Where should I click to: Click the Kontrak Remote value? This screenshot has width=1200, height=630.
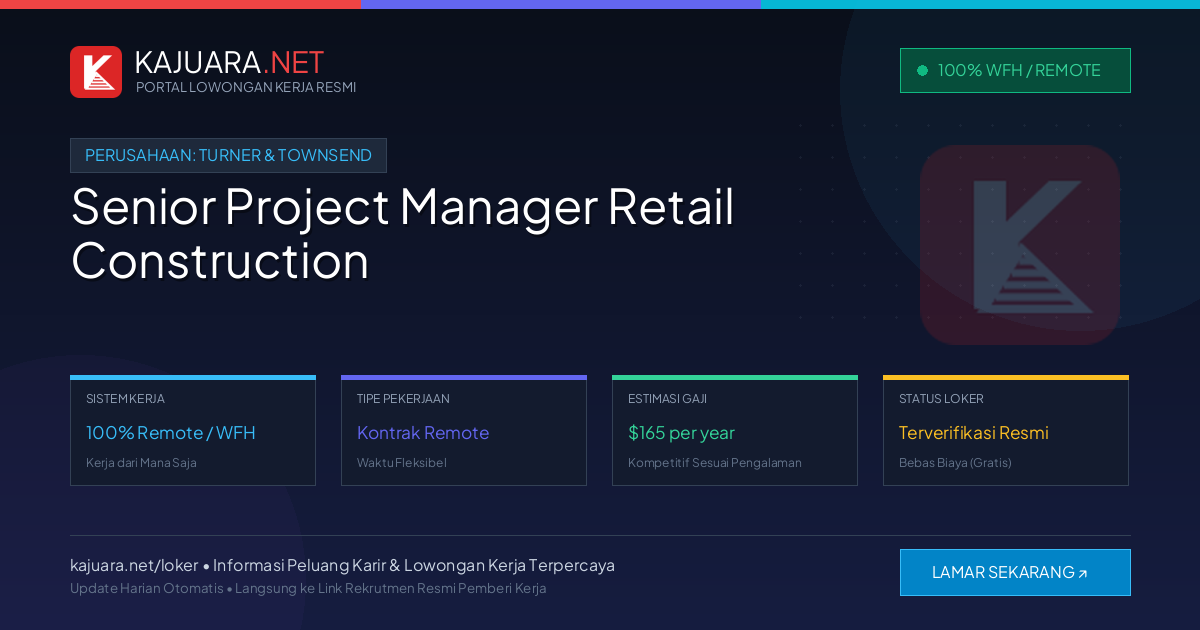point(423,433)
